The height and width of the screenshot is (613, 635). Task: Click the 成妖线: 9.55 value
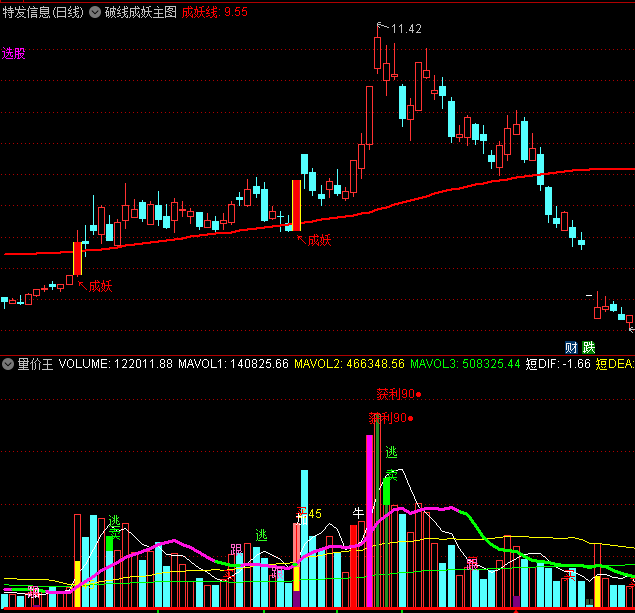[215, 12]
